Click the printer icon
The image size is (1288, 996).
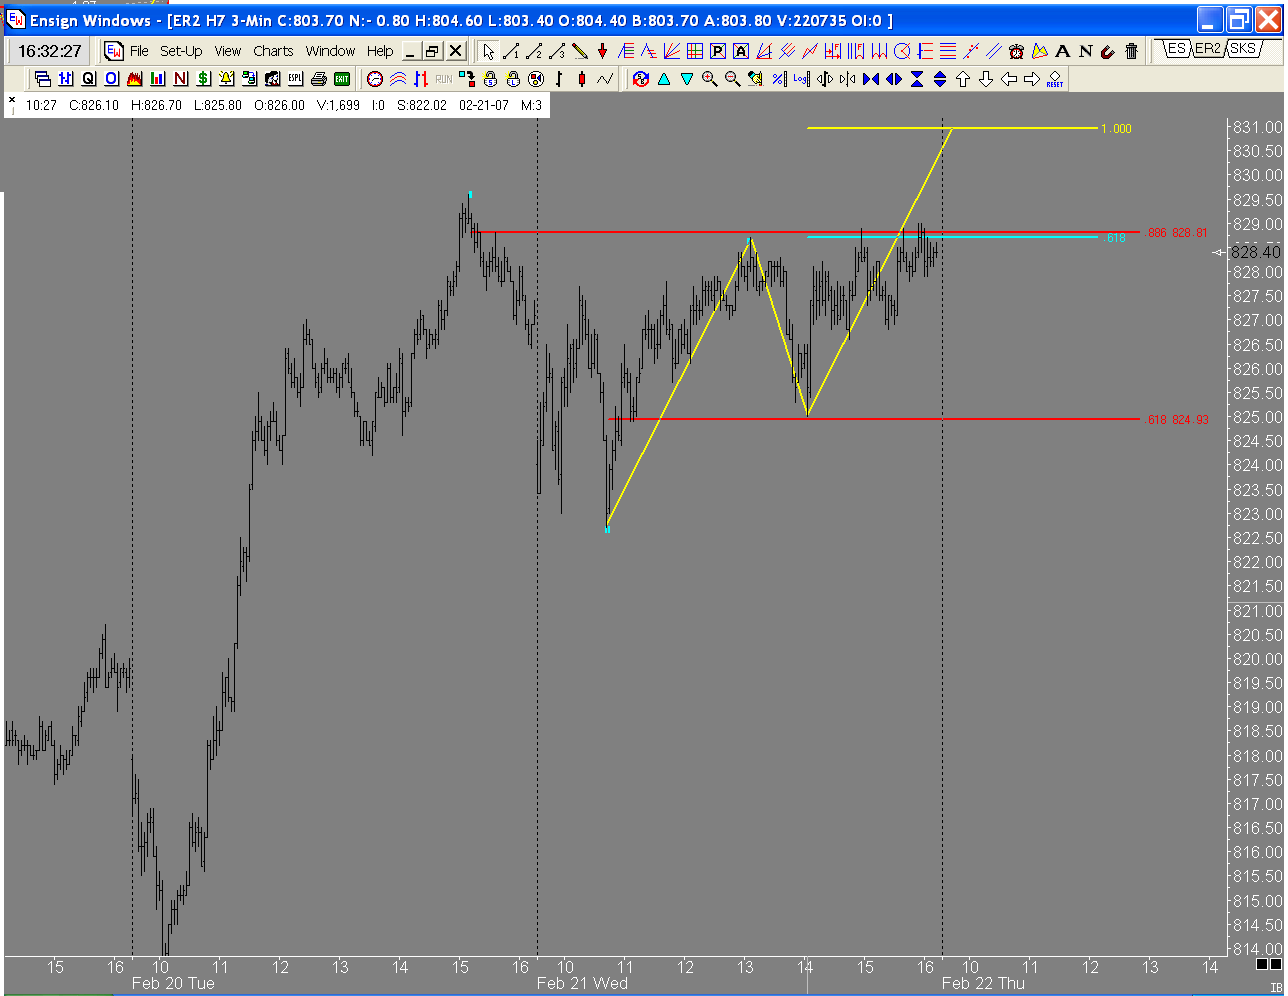point(319,79)
